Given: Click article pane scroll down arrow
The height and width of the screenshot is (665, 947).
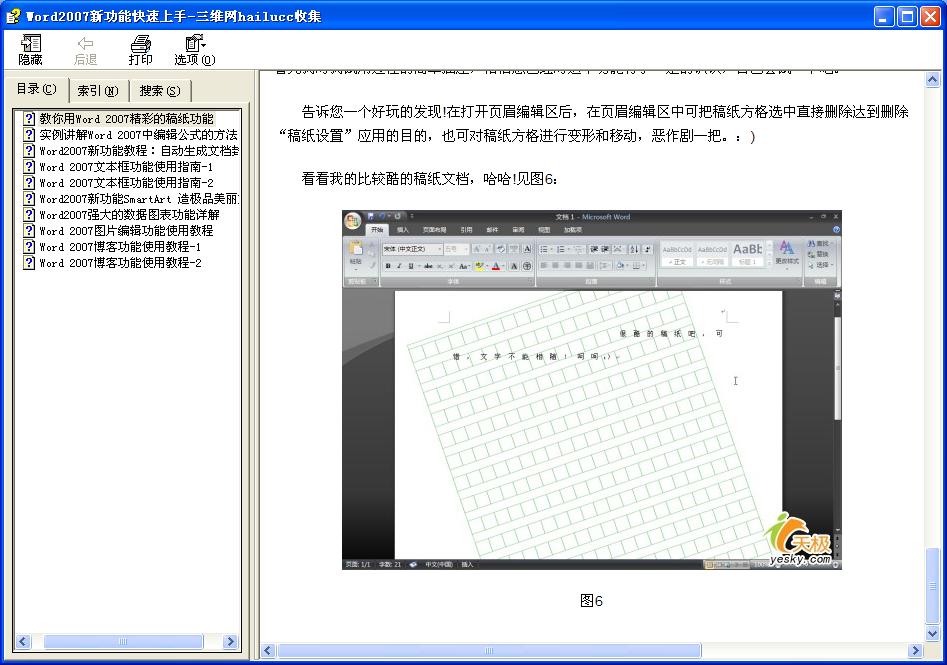Looking at the screenshot, I should [933, 634].
